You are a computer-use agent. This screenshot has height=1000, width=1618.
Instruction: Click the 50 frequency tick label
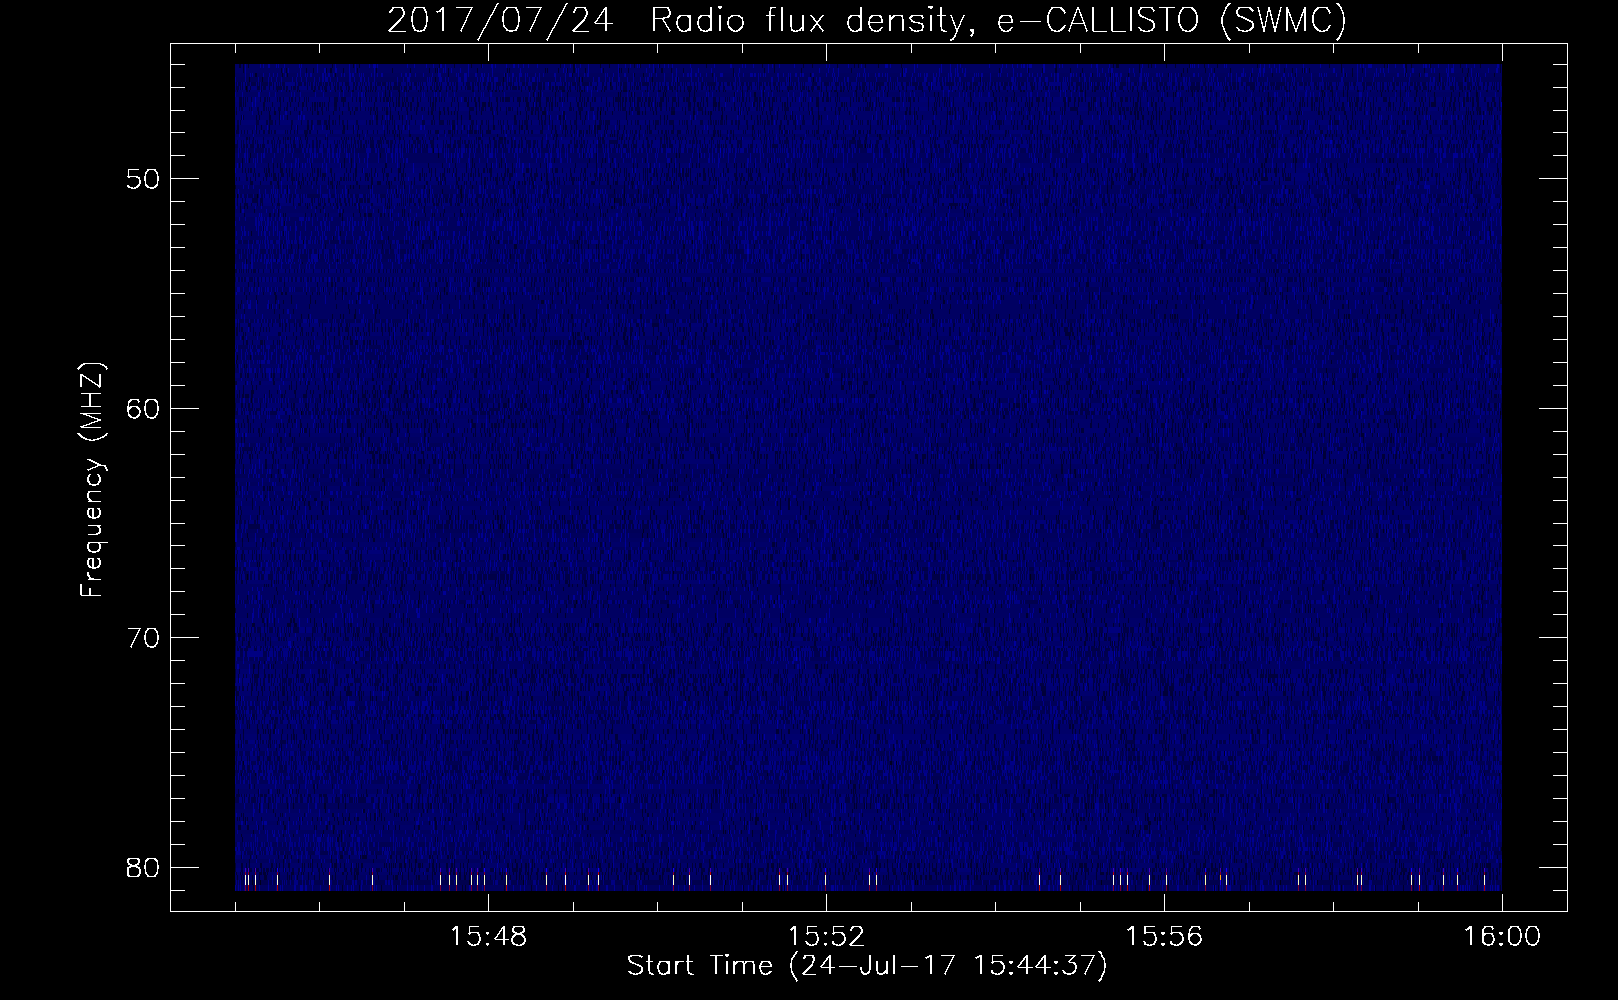(142, 179)
